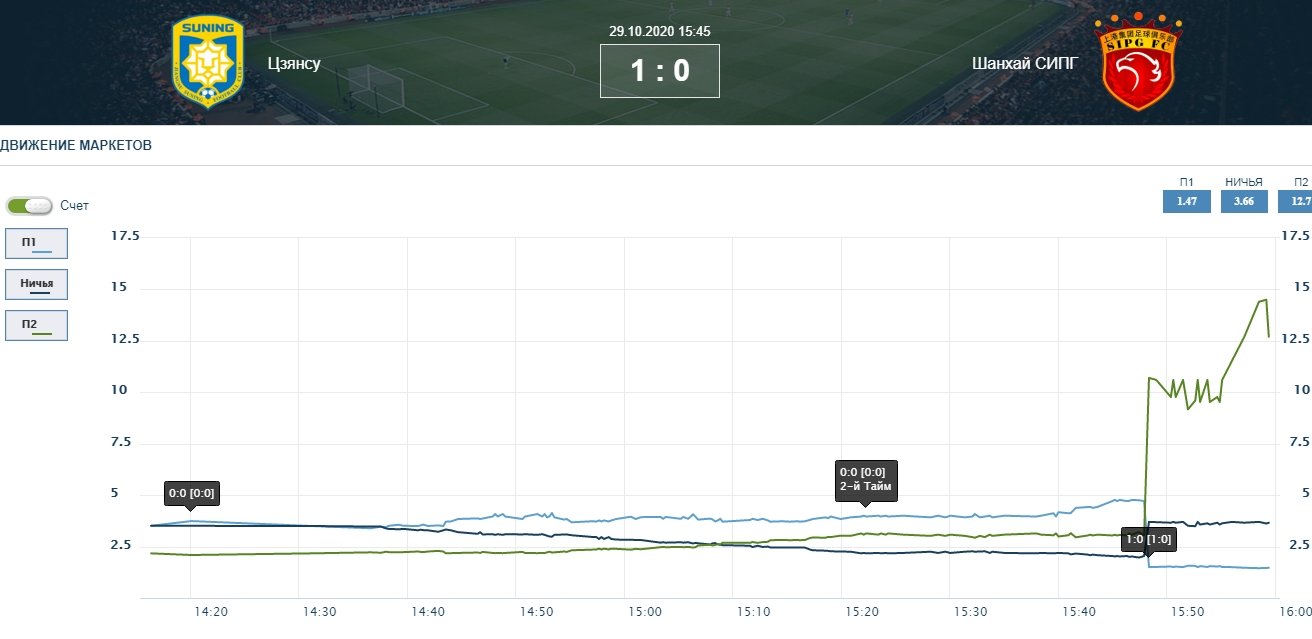1312x639 pixels.
Task: Hide the Ничья line via legend
Action: 36,285
